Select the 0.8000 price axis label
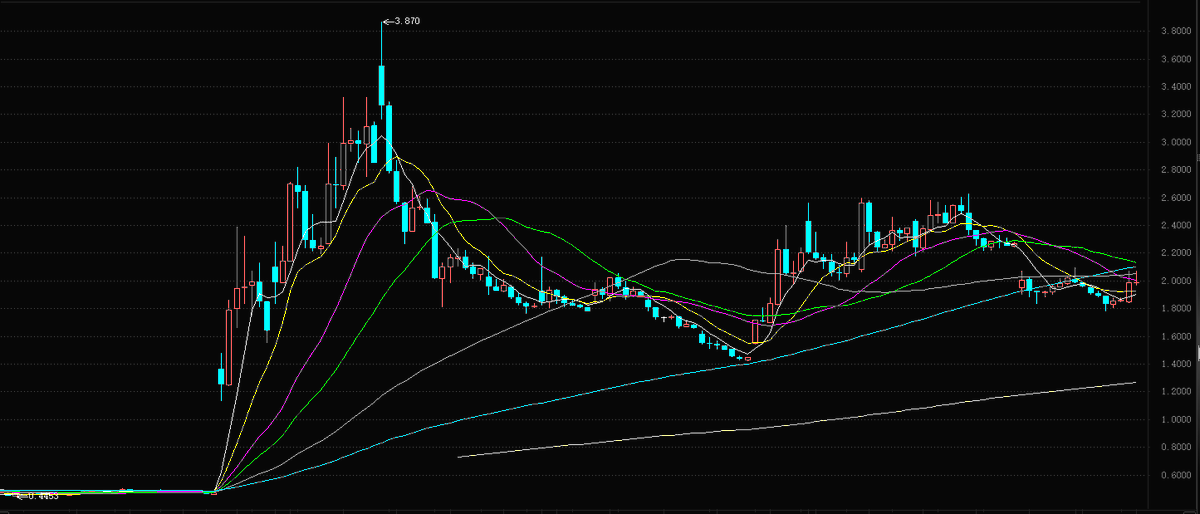Image resolution: width=1200 pixels, height=514 pixels. pos(1175,447)
